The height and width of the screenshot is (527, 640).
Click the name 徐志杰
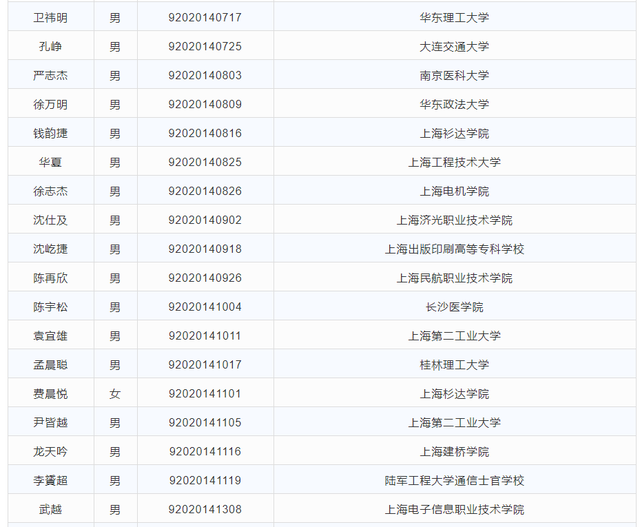(x=50, y=191)
